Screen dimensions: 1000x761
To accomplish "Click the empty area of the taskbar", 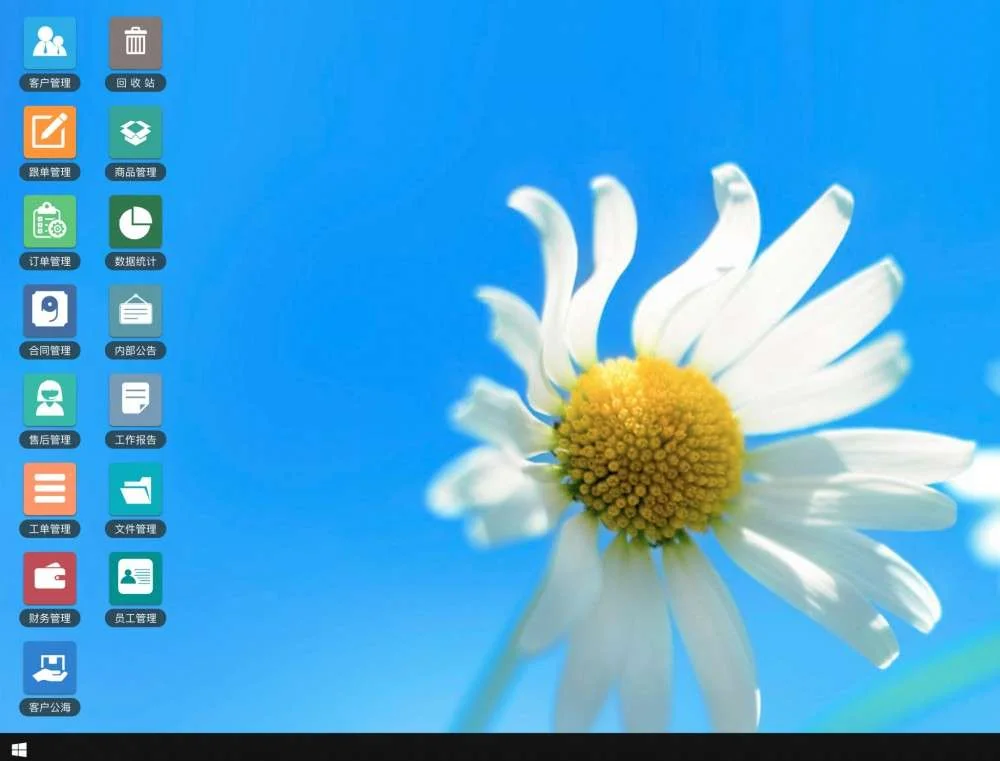I will click(500, 748).
